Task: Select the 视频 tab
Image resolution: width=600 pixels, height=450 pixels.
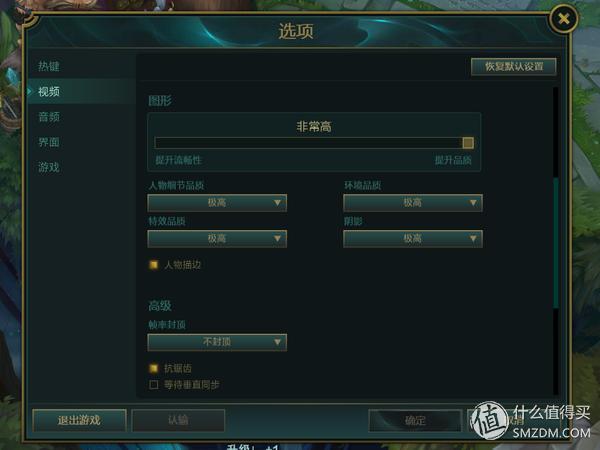Action: [49, 91]
